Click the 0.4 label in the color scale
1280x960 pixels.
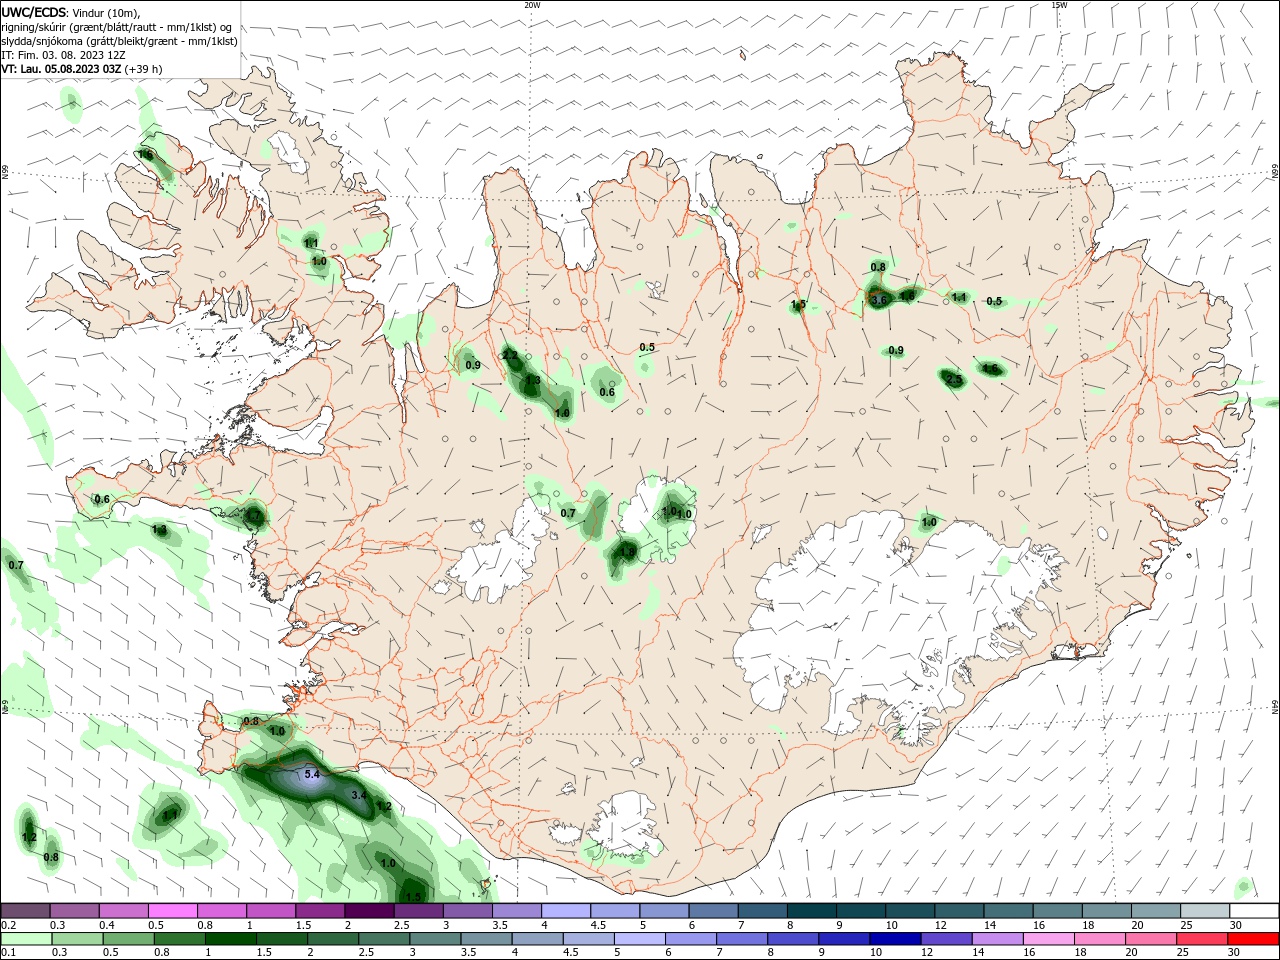click(x=107, y=925)
